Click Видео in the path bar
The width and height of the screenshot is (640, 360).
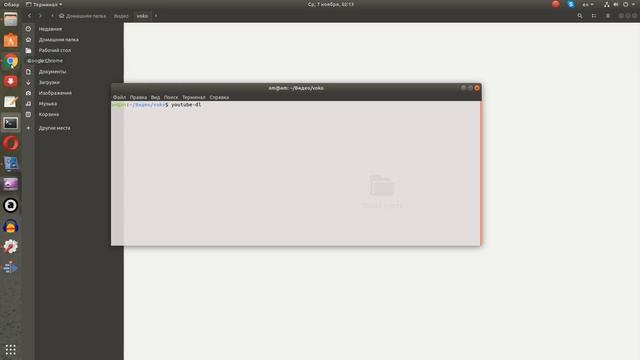click(121, 16)
